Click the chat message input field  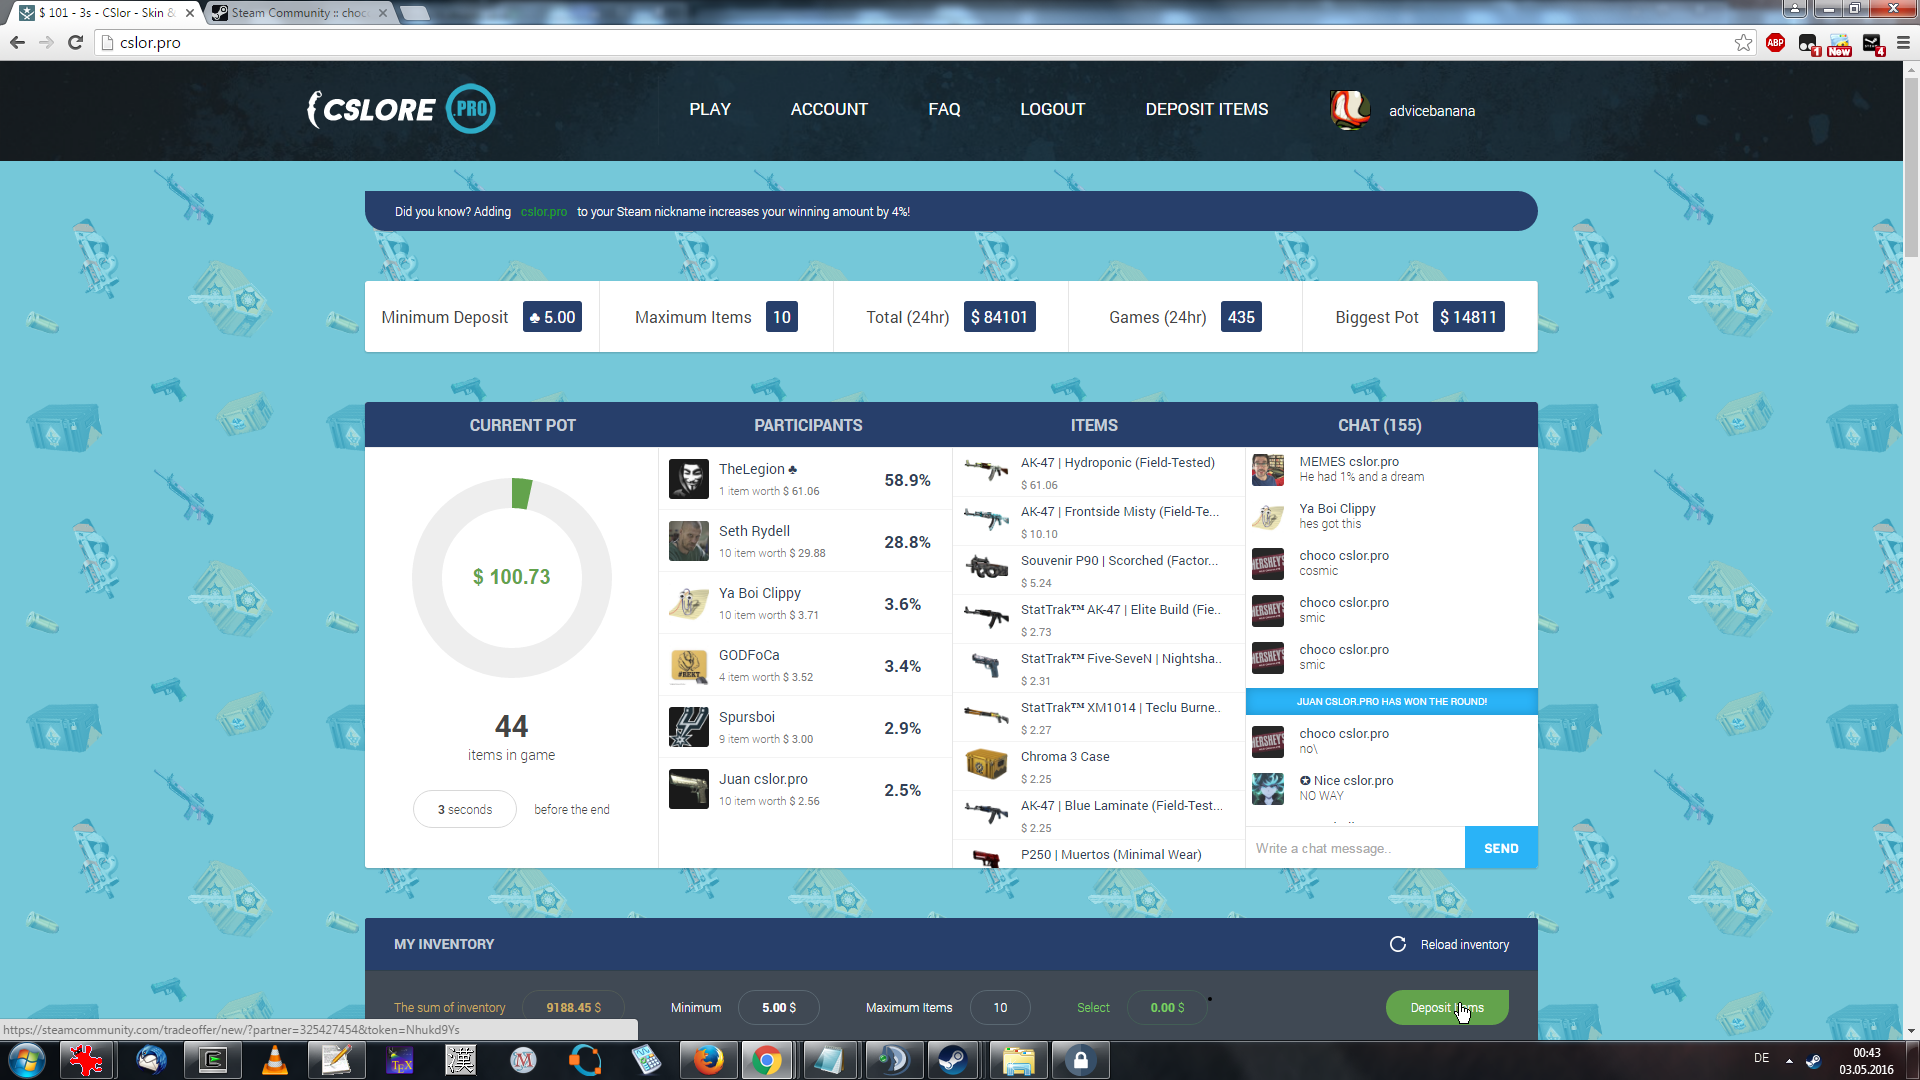[1354, 848]
